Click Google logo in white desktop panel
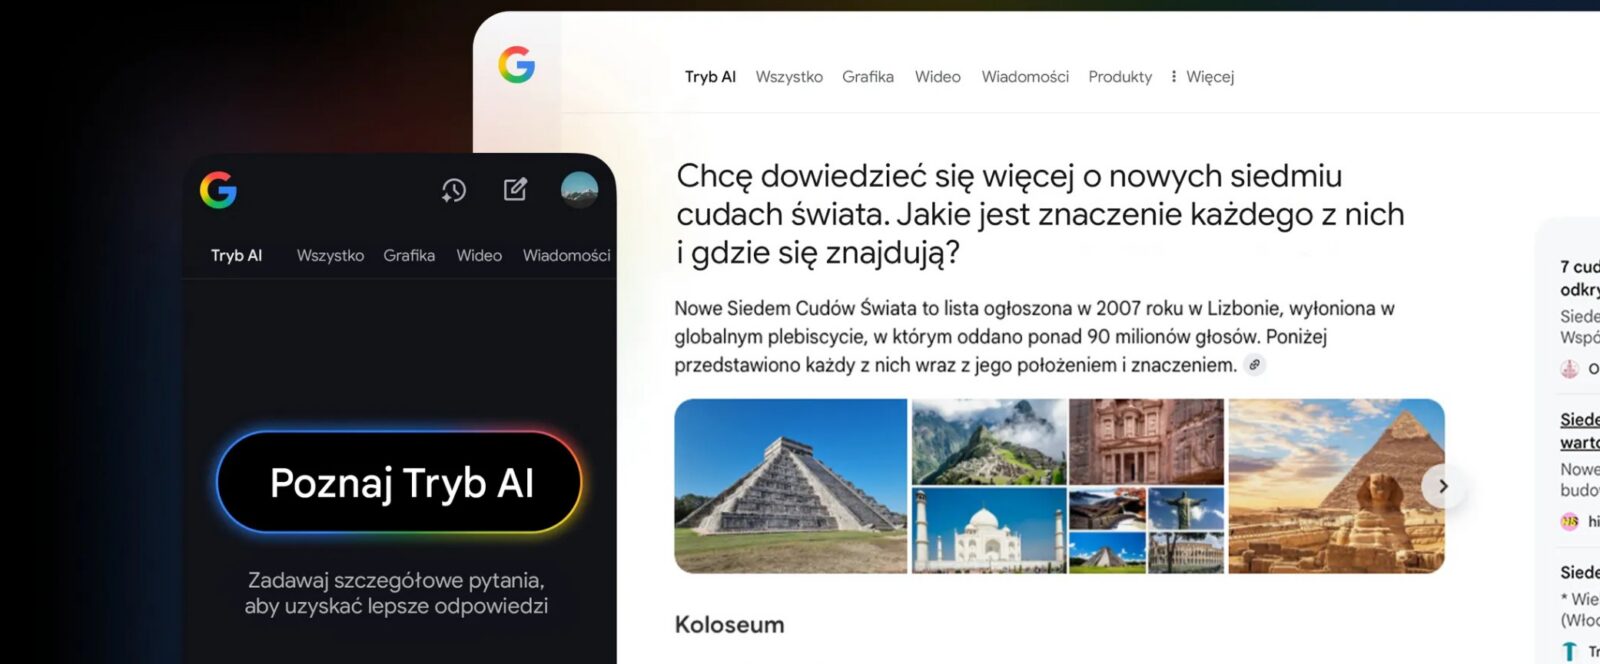The image size is (1600, 664). point(517,65)
